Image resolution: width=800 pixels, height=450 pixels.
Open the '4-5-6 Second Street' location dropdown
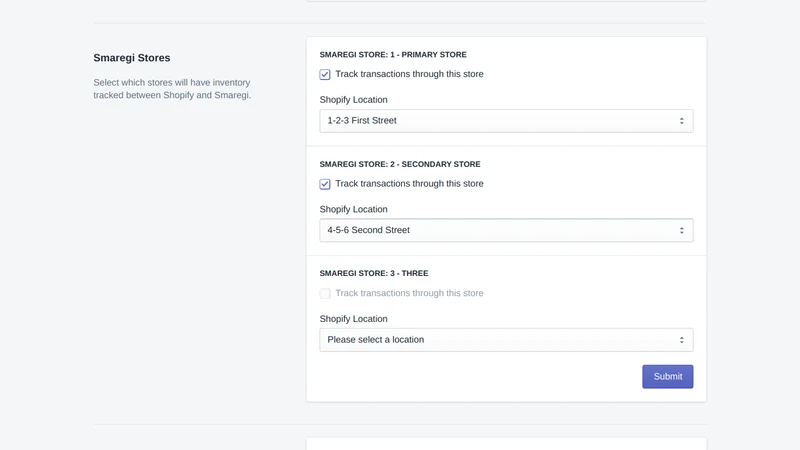506,230
